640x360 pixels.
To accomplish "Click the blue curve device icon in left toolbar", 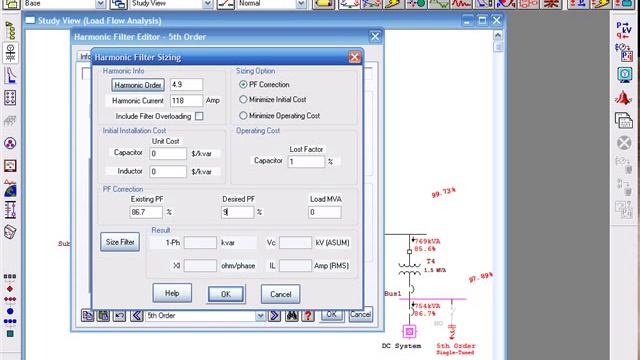I will (10, 76).
